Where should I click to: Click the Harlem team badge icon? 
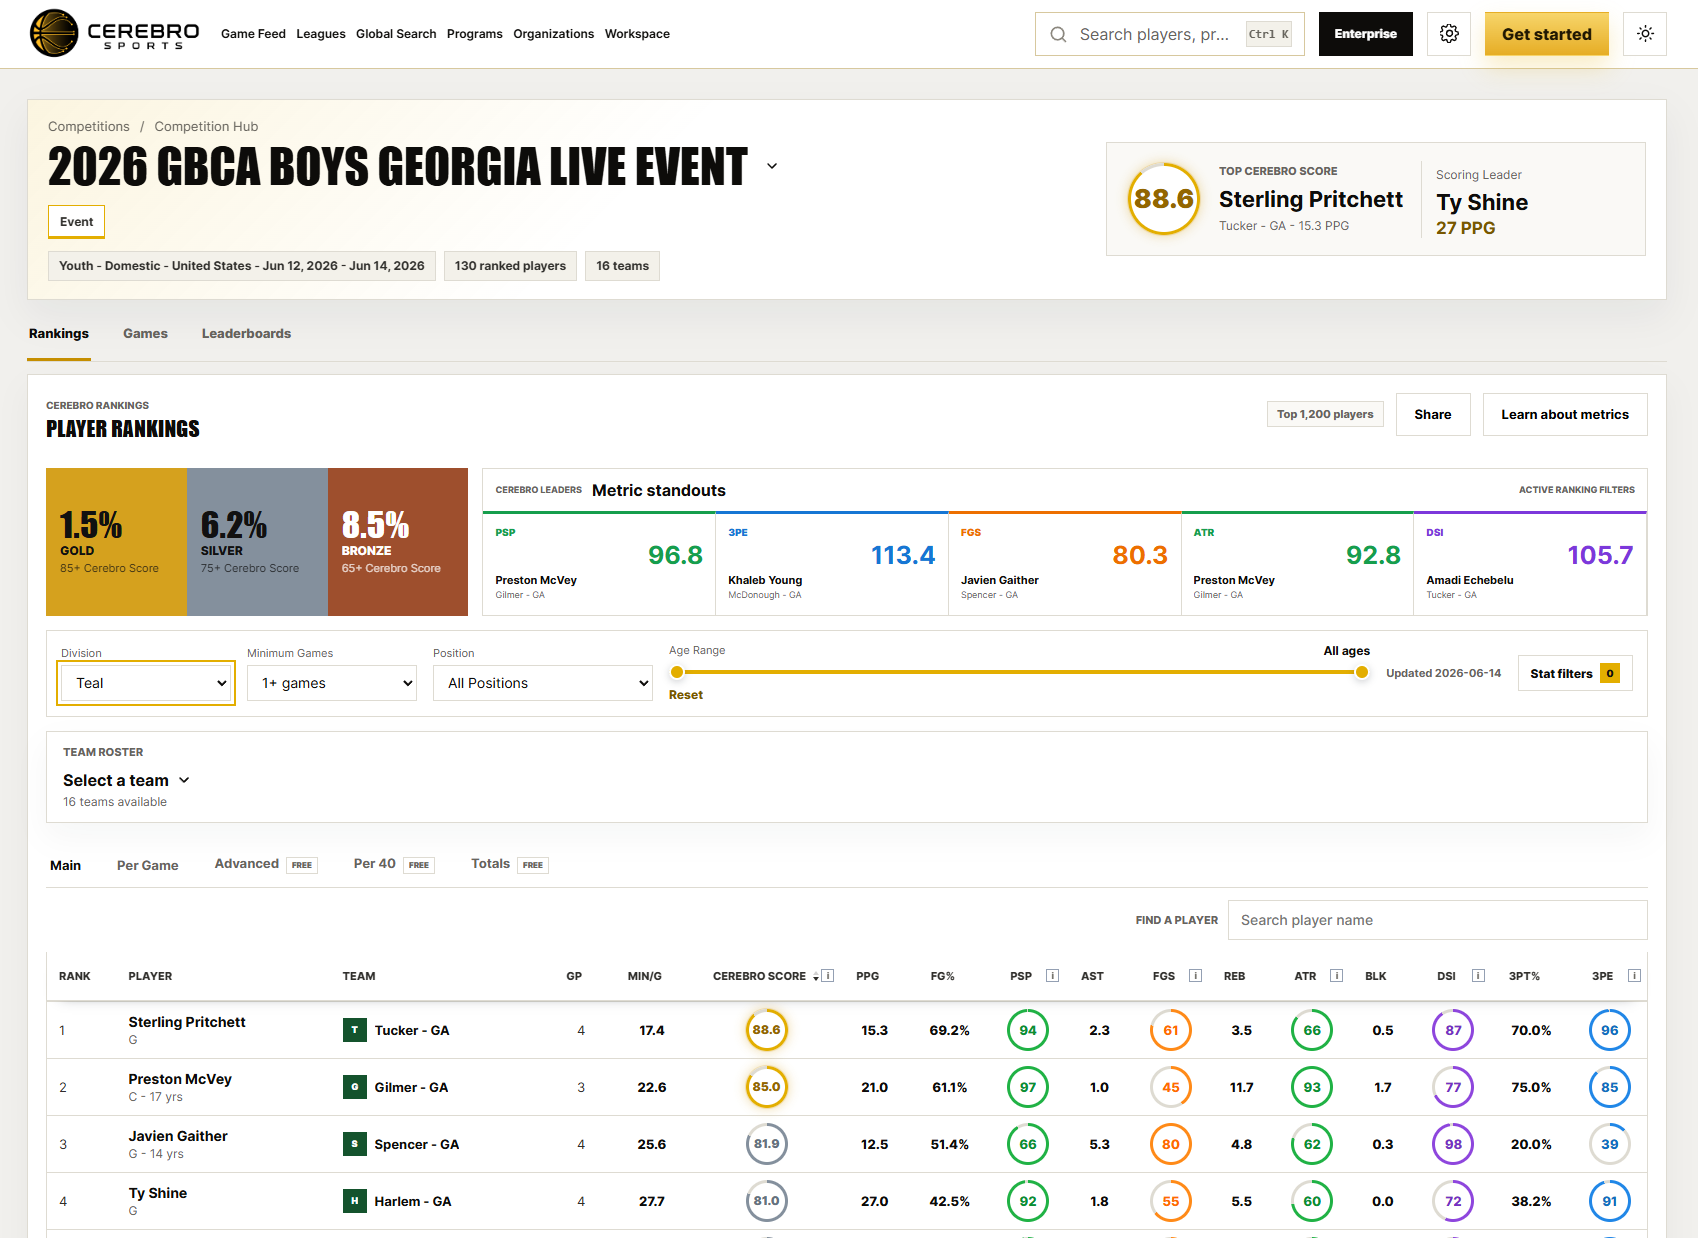[355, 1201]
